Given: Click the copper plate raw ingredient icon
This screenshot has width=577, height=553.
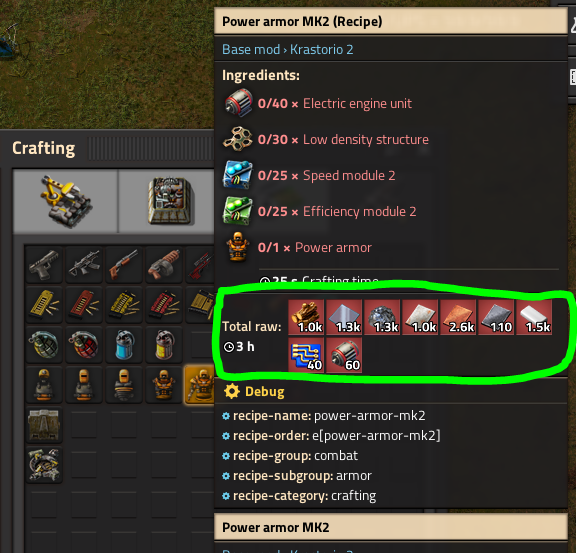Looking at the screenshot, I should (x=458, y=317).
